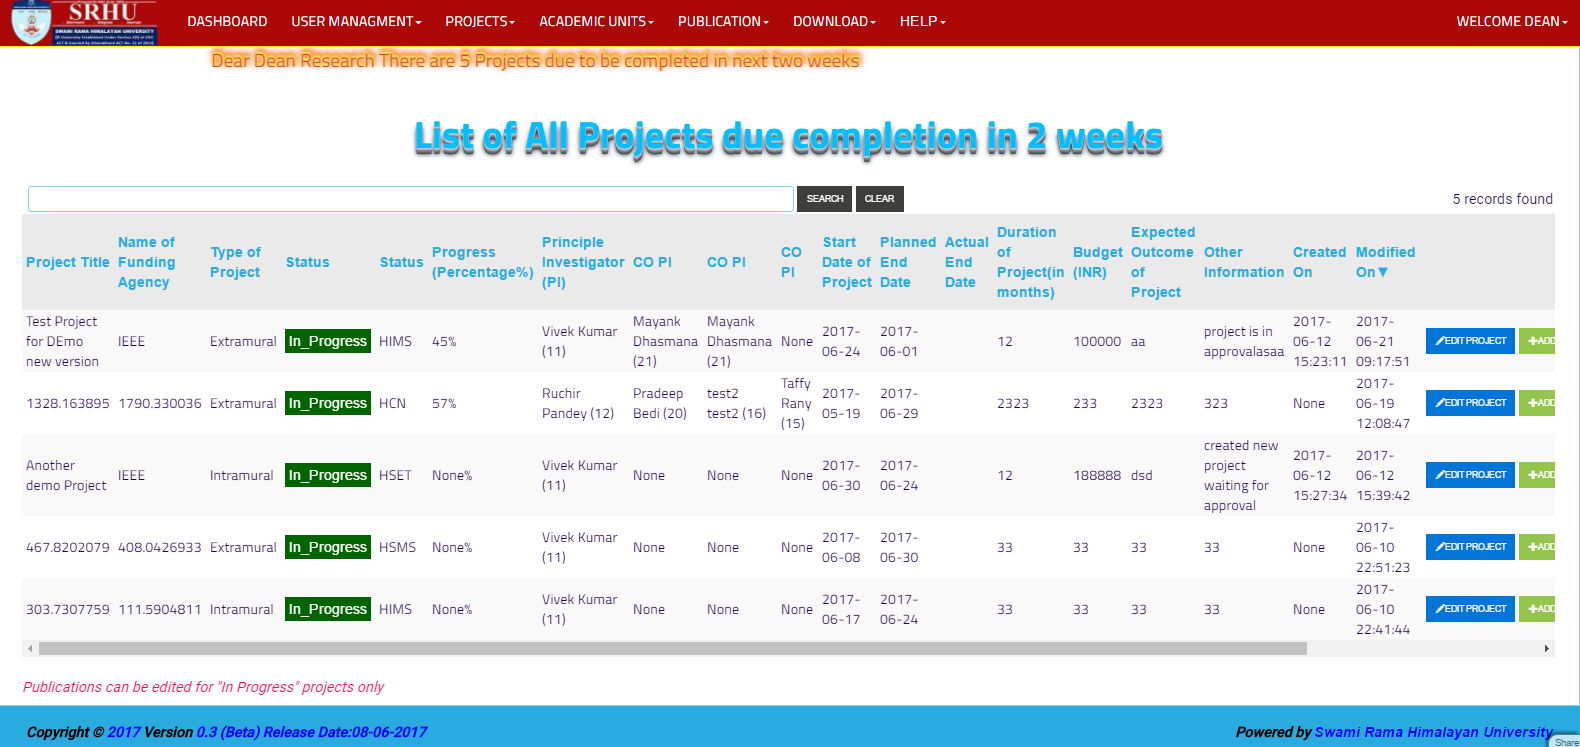Sort by Planned End Date header
Screen dimensions: 1580x747
[907, 262]
